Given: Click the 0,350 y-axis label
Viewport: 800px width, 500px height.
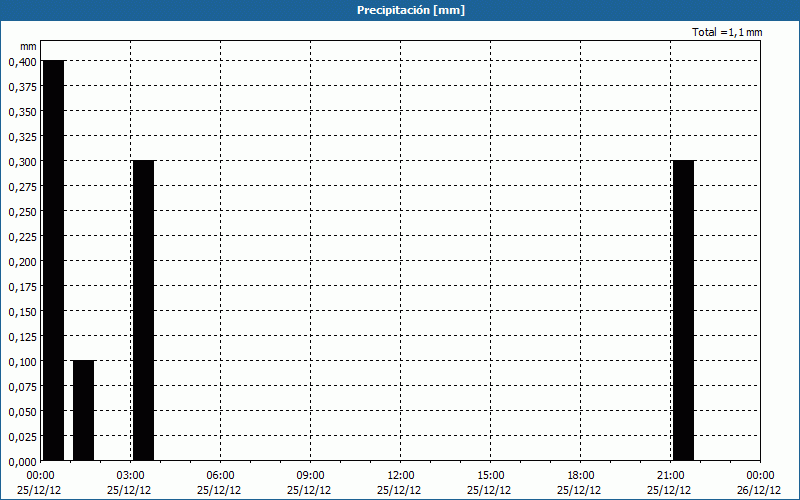Looking at the screenshot, I should [22, 112].
